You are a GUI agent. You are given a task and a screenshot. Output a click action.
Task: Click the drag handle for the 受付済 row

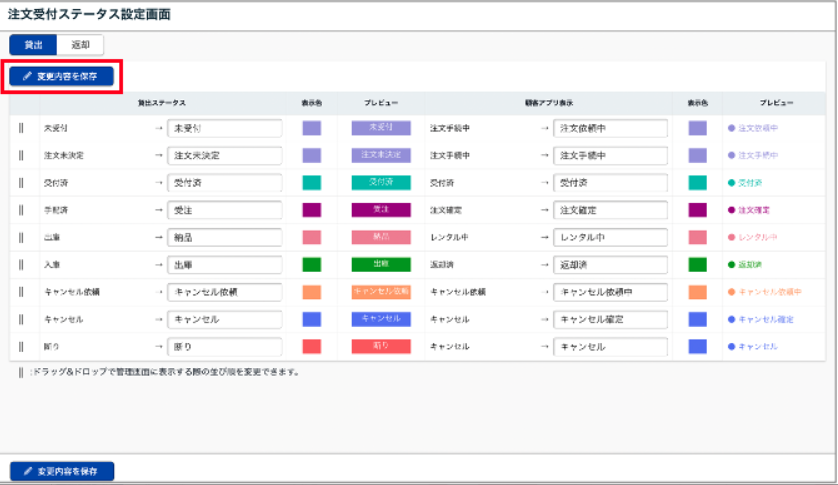coord(20,182)
